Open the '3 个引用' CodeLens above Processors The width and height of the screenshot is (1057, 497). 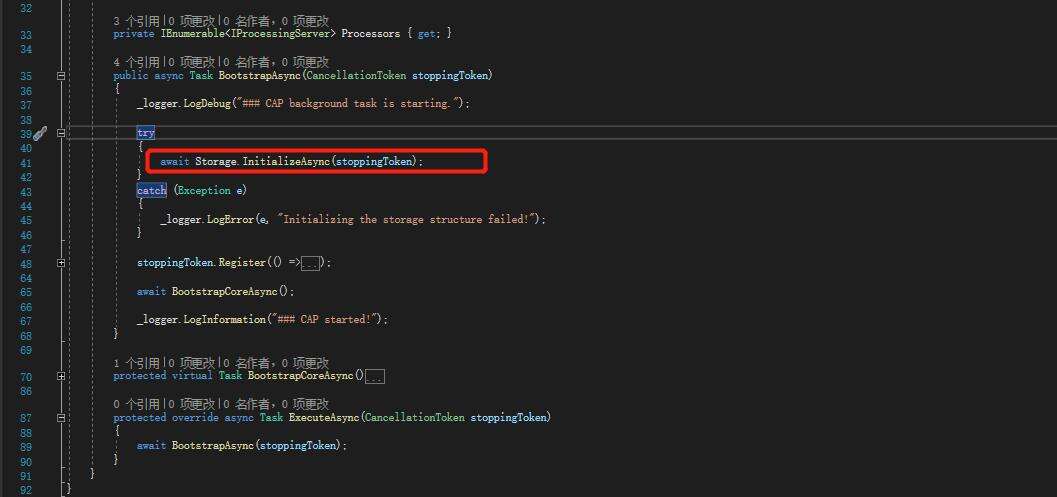point(137,20)
